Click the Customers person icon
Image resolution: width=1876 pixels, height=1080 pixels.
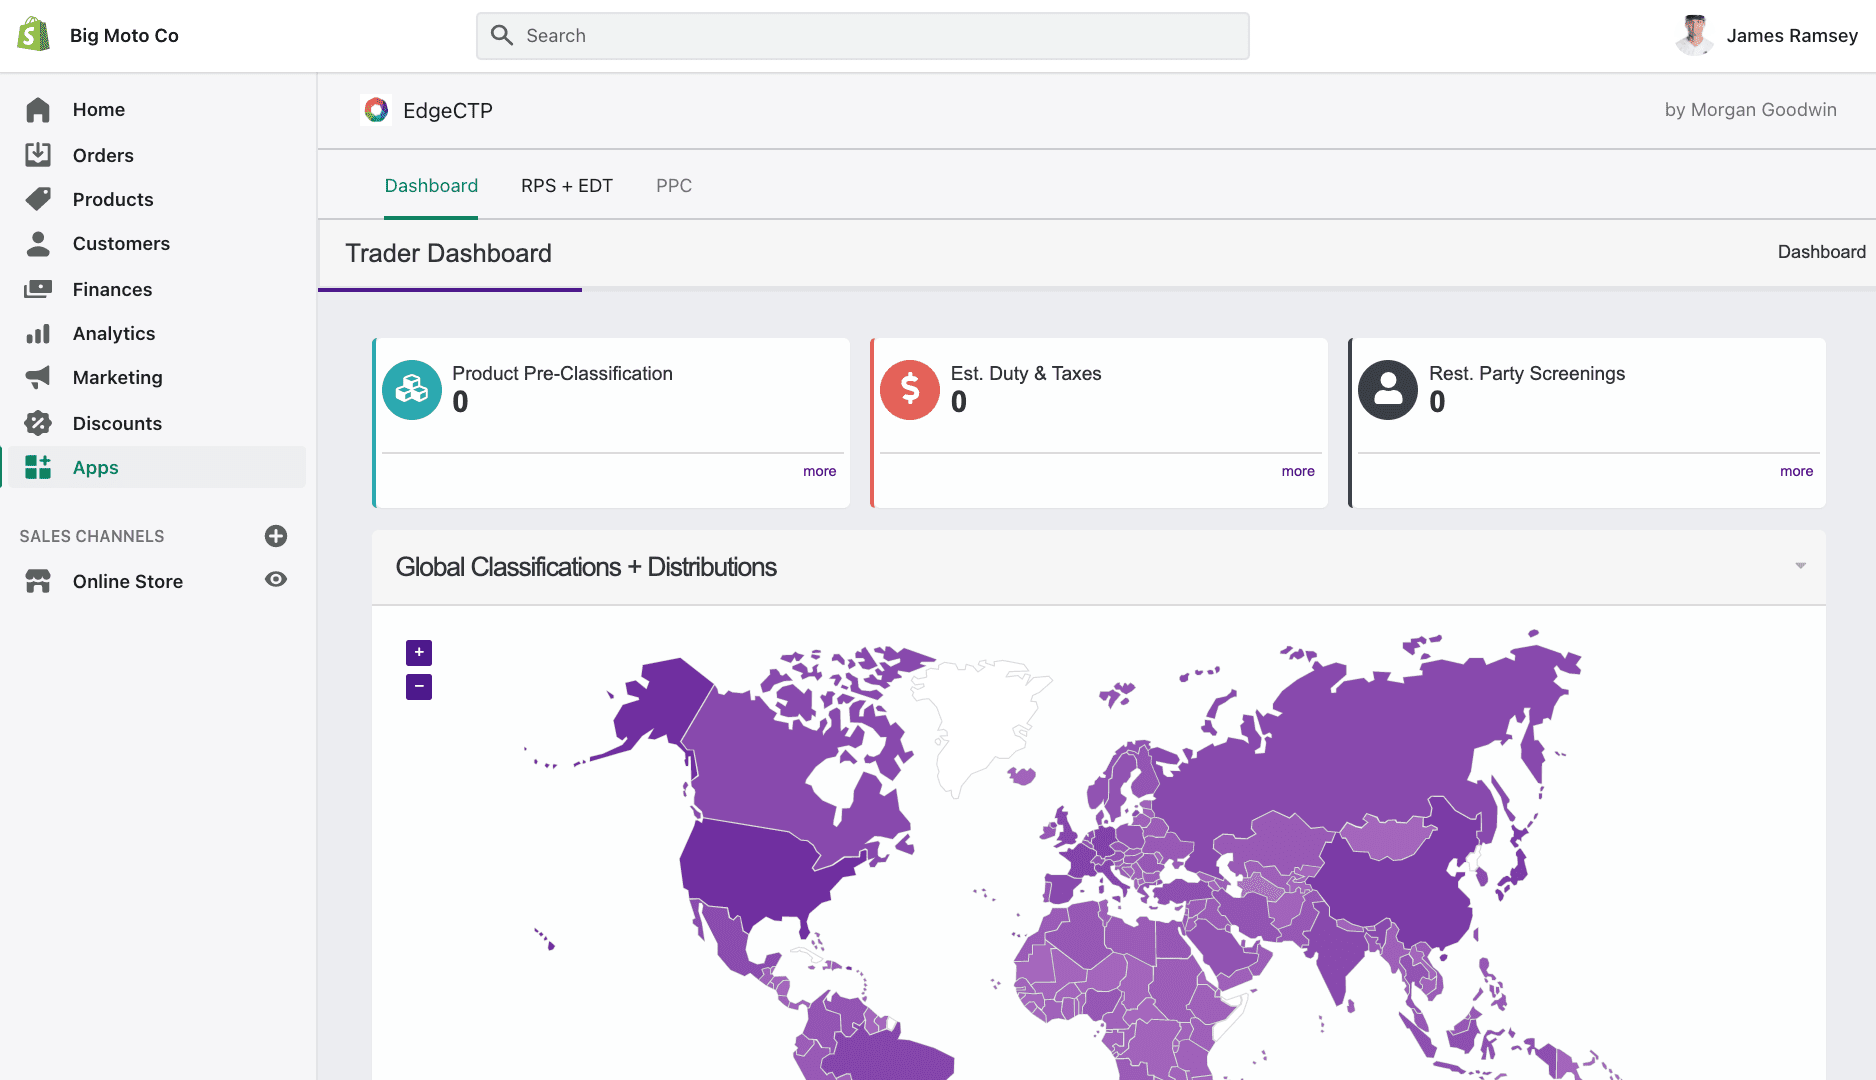[38, 244]
